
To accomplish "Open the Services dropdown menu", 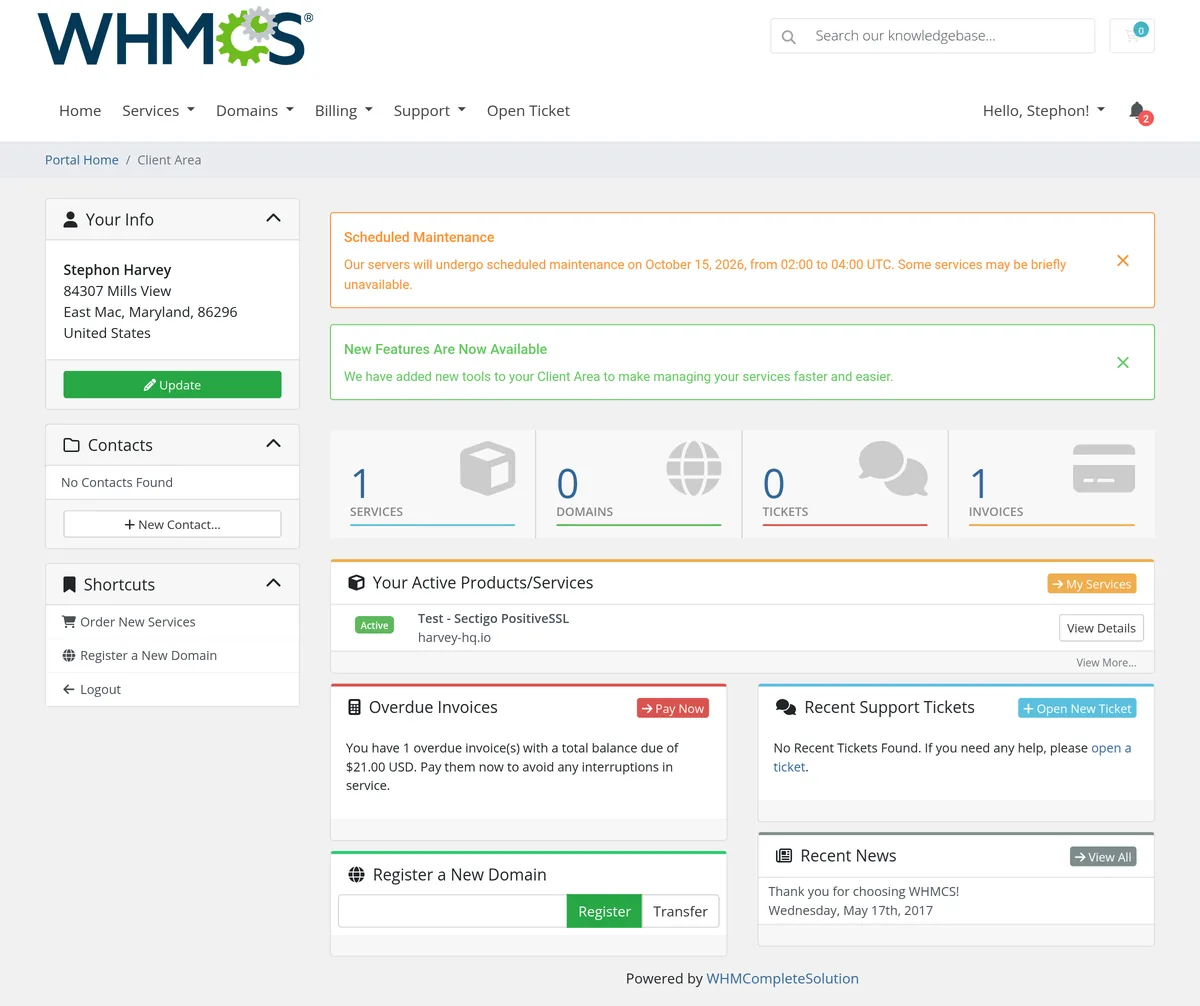I will coord(158,111).
